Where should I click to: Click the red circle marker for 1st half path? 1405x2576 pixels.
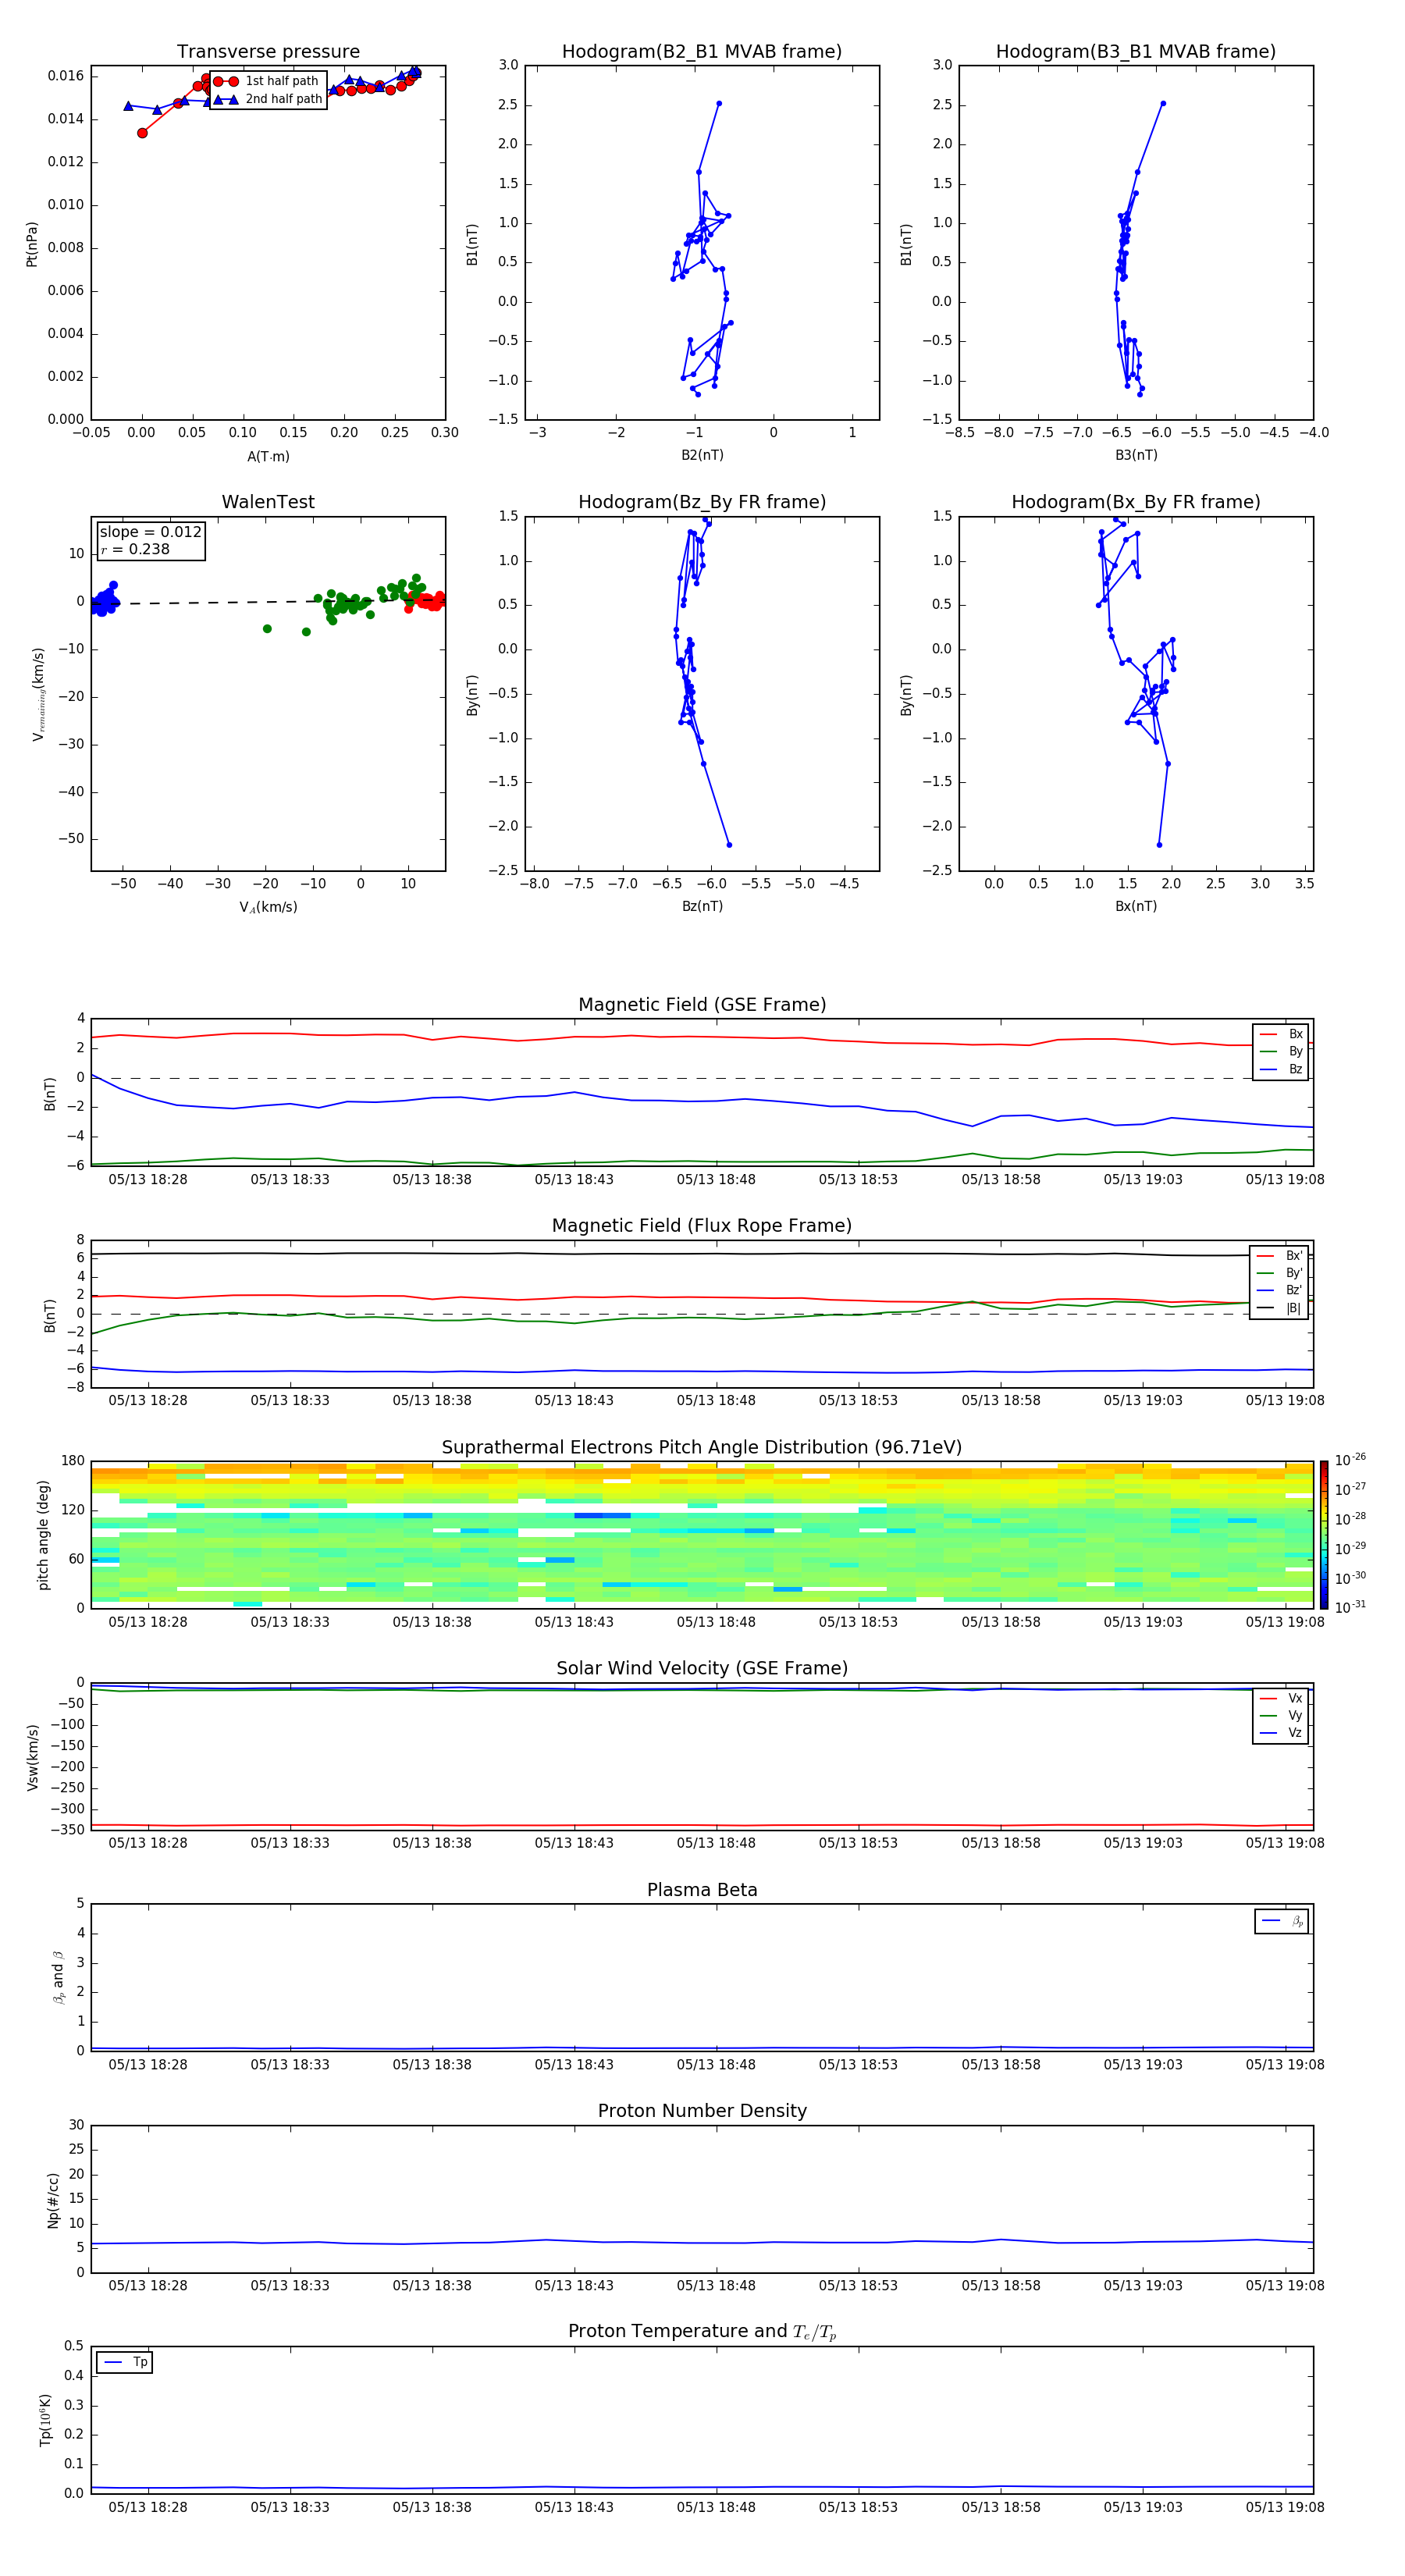pyautogui.click(x=225, y=82)
